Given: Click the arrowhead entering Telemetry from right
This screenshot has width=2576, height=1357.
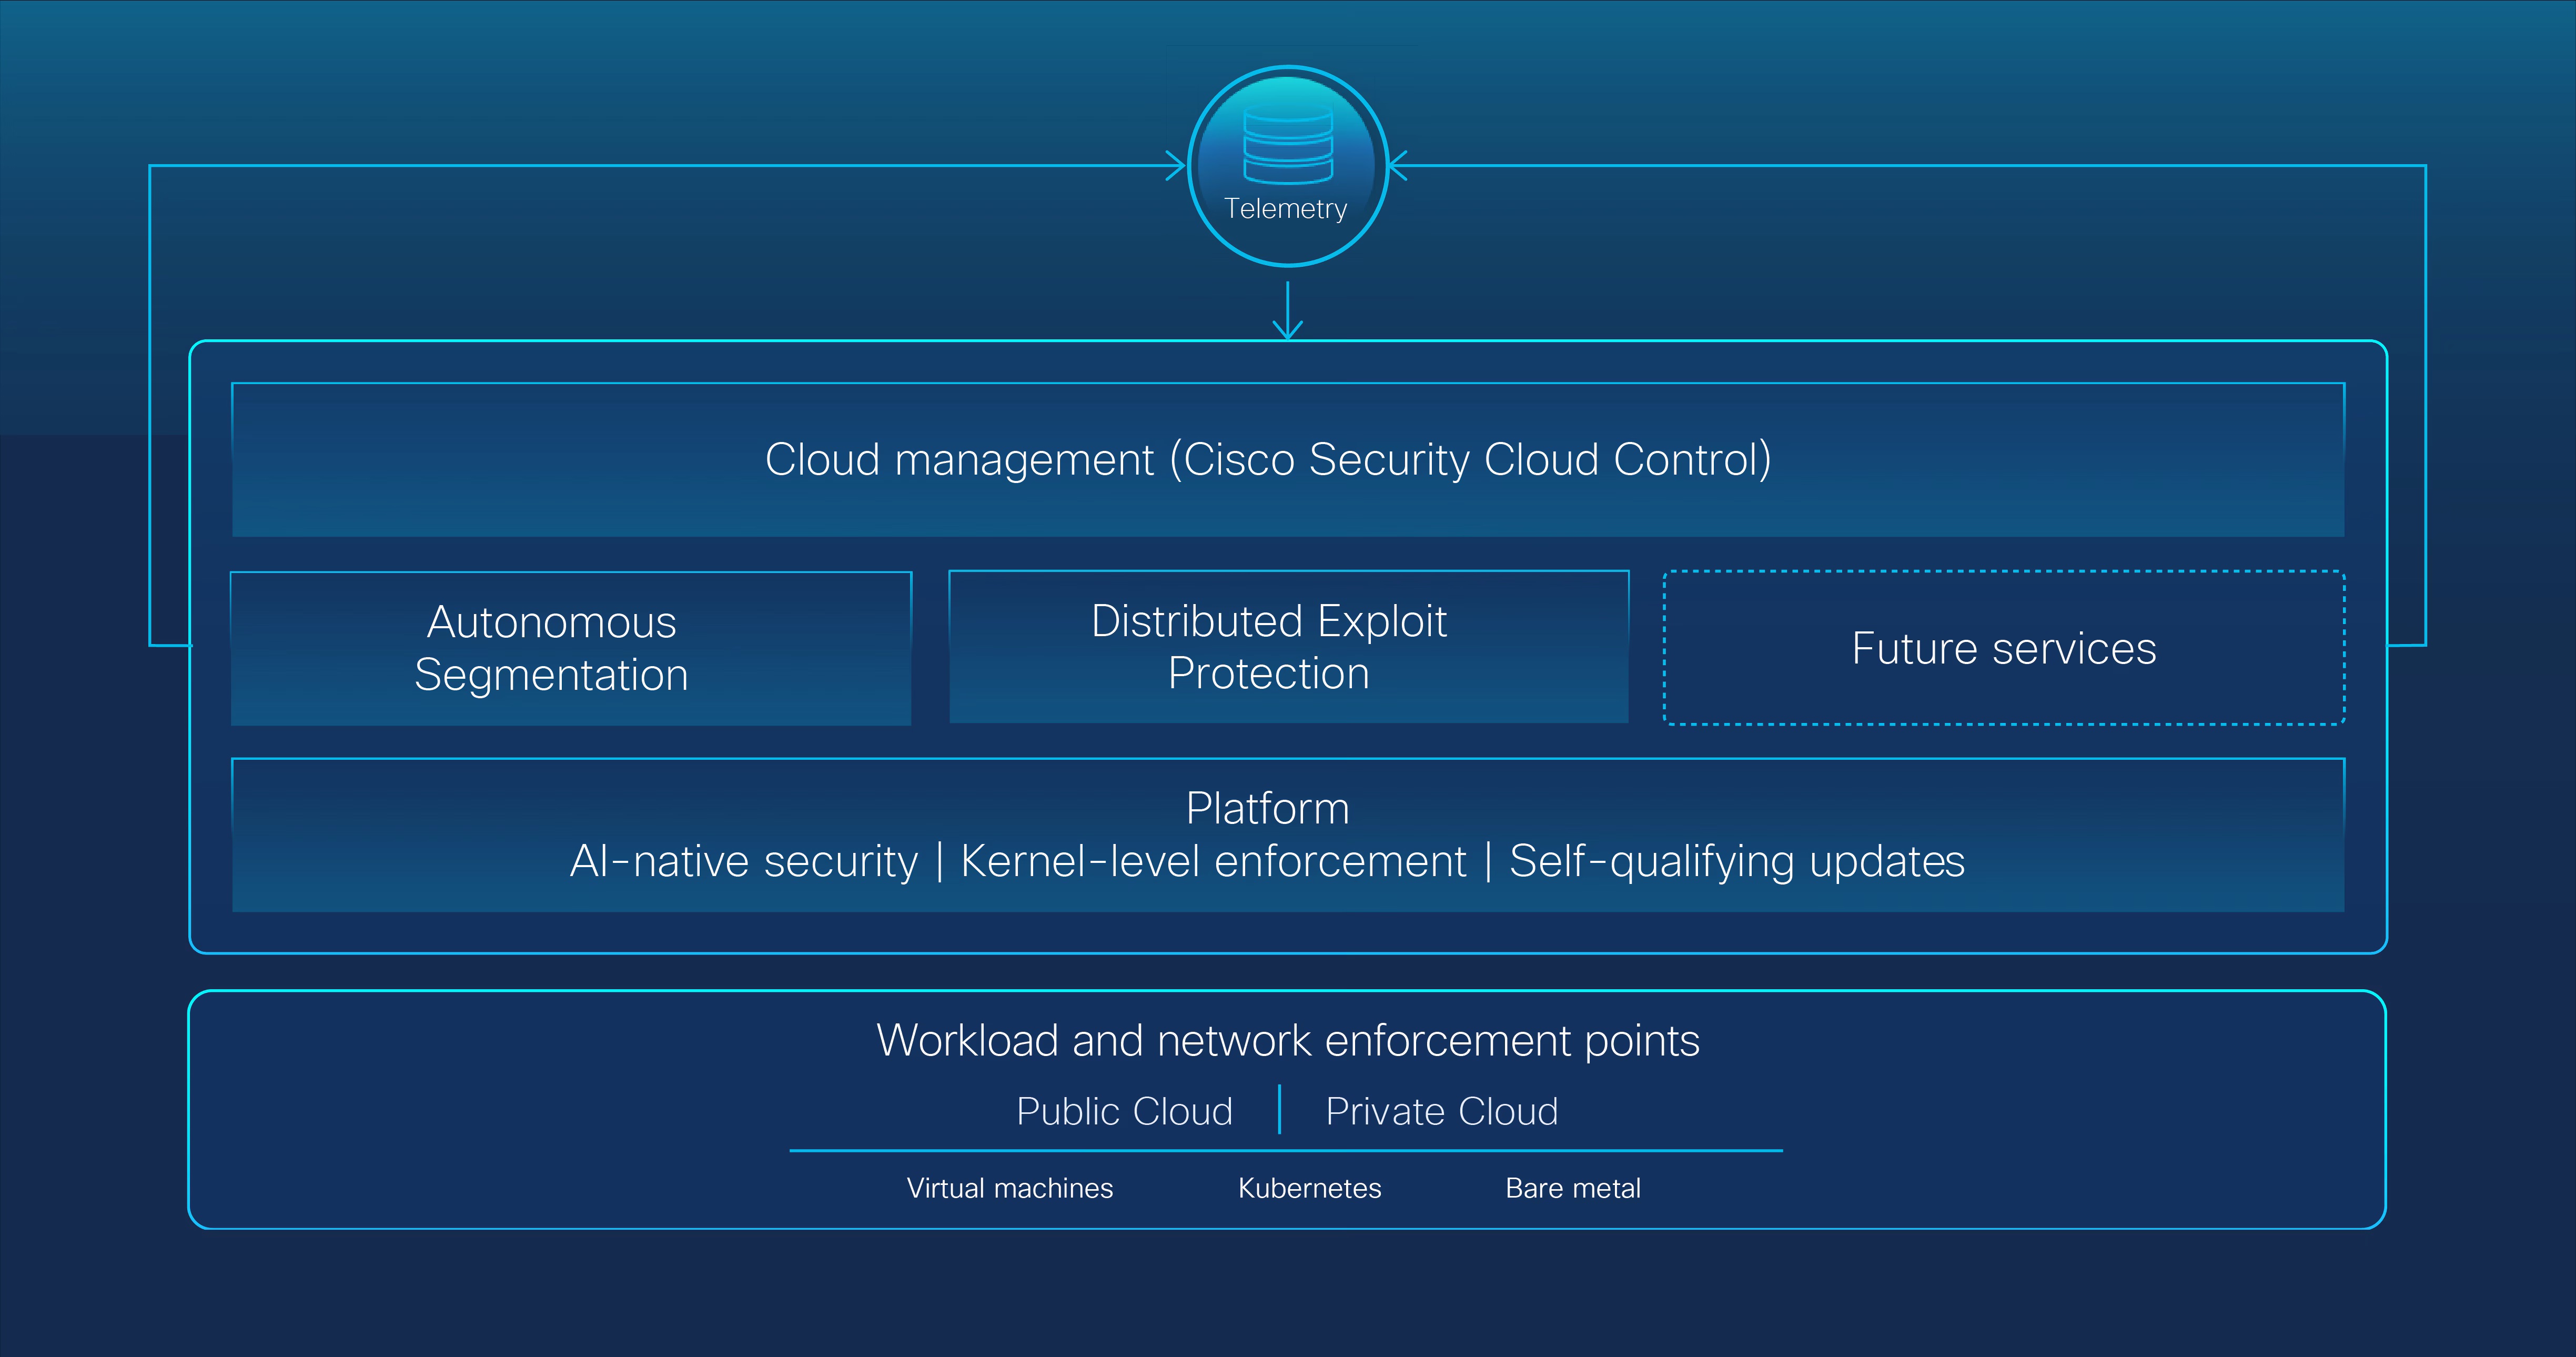Looking at the screenshot, I should [x=1399, y=166].
